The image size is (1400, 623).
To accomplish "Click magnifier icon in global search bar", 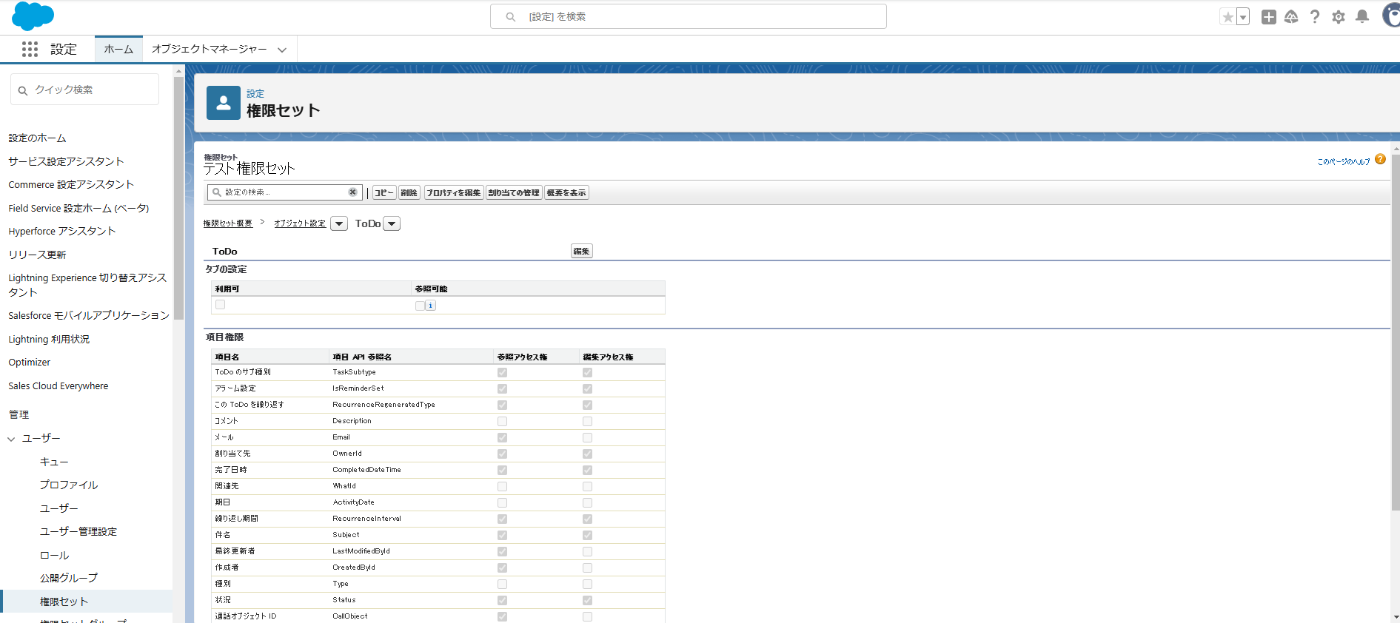I will click(511, 17).
